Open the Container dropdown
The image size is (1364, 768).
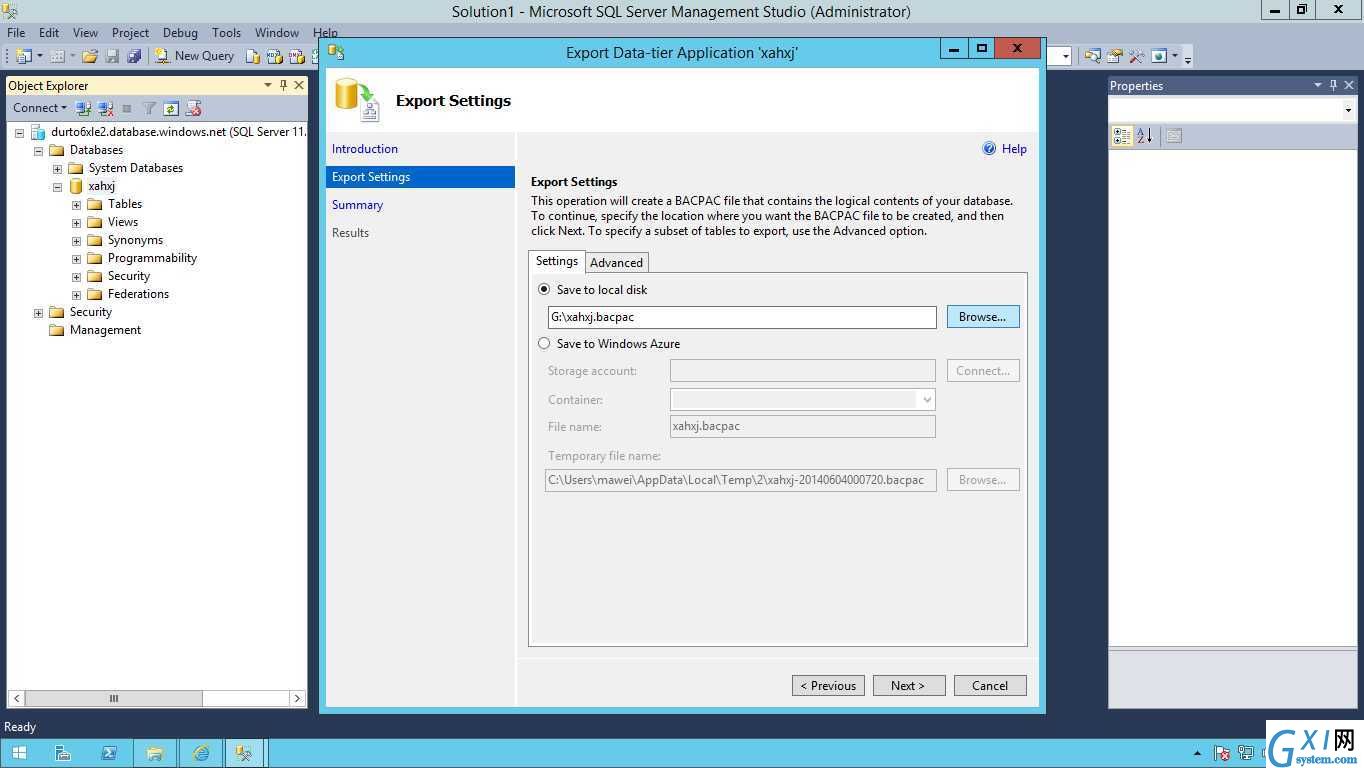tap(926, 400)
